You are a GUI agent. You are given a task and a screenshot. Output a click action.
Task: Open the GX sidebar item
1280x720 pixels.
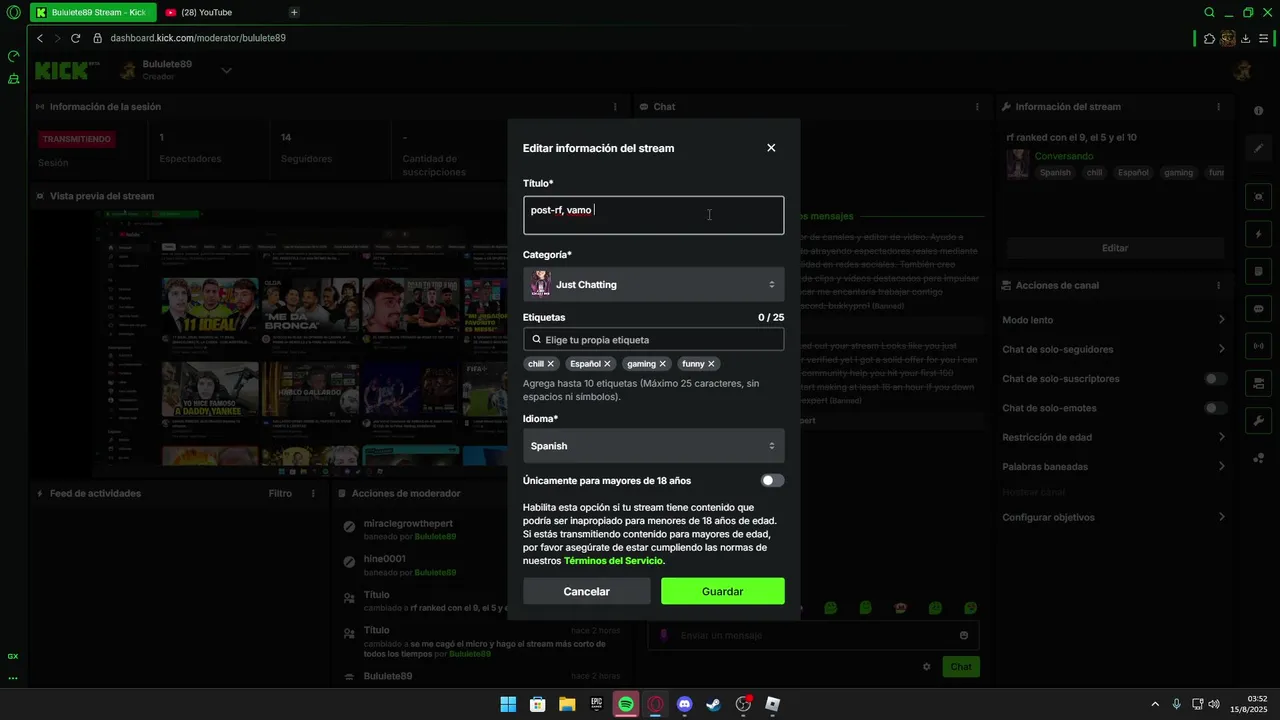13,656
